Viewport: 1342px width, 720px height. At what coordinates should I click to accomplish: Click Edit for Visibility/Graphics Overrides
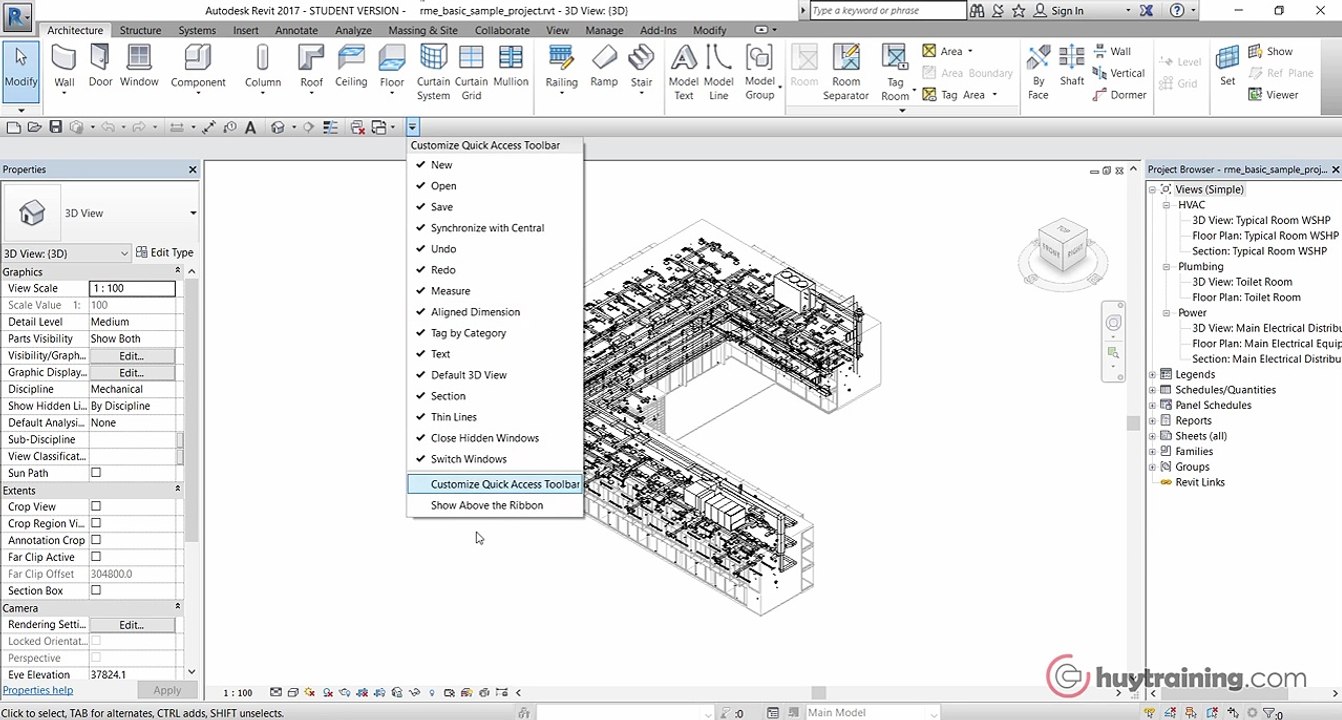[x=132, y=356]
